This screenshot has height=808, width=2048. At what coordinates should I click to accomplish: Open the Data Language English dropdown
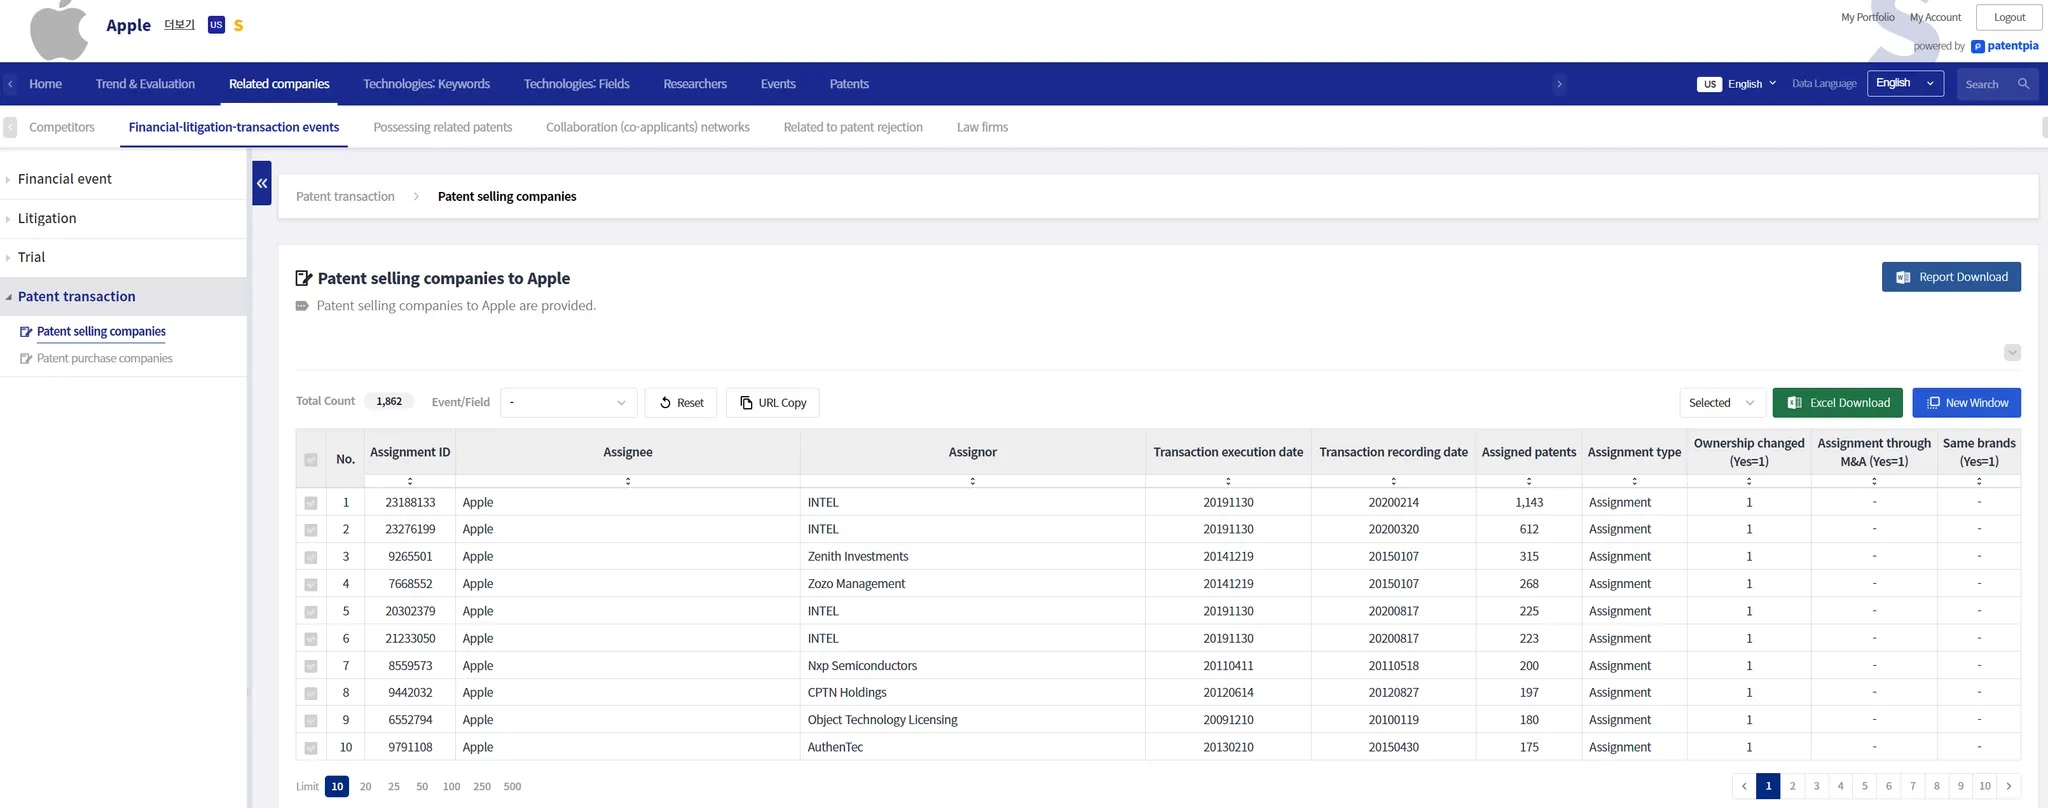1904,84
